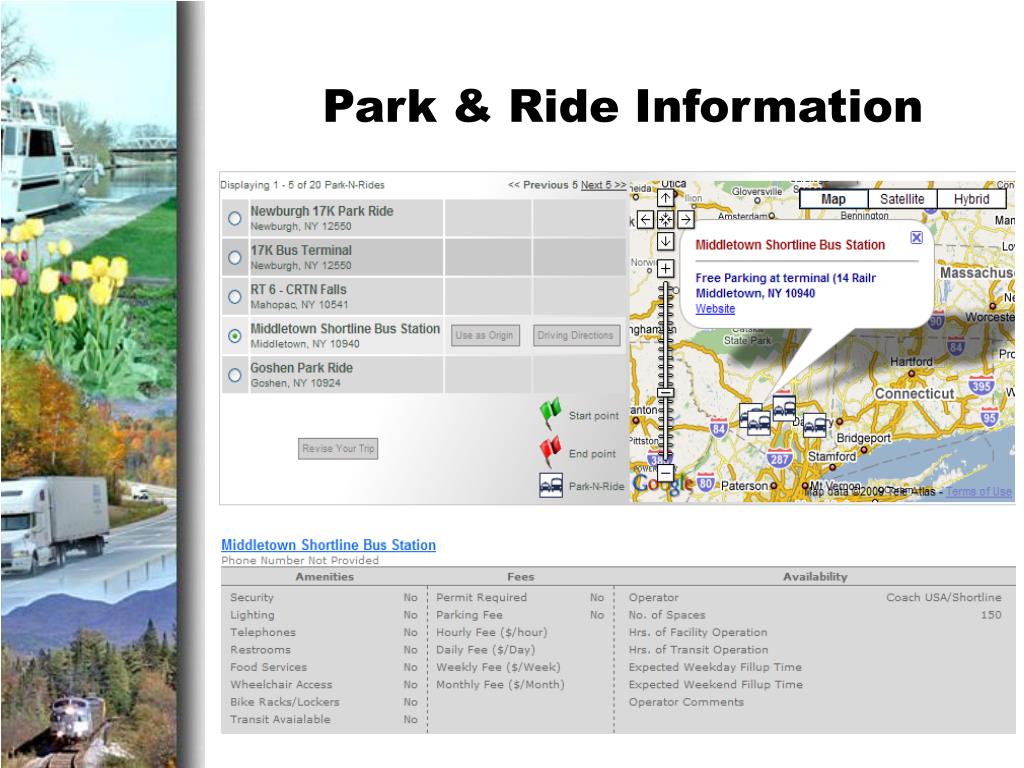Click the Operator Comments label
The height and width of the screenshot is (768, 1024).
686,702
